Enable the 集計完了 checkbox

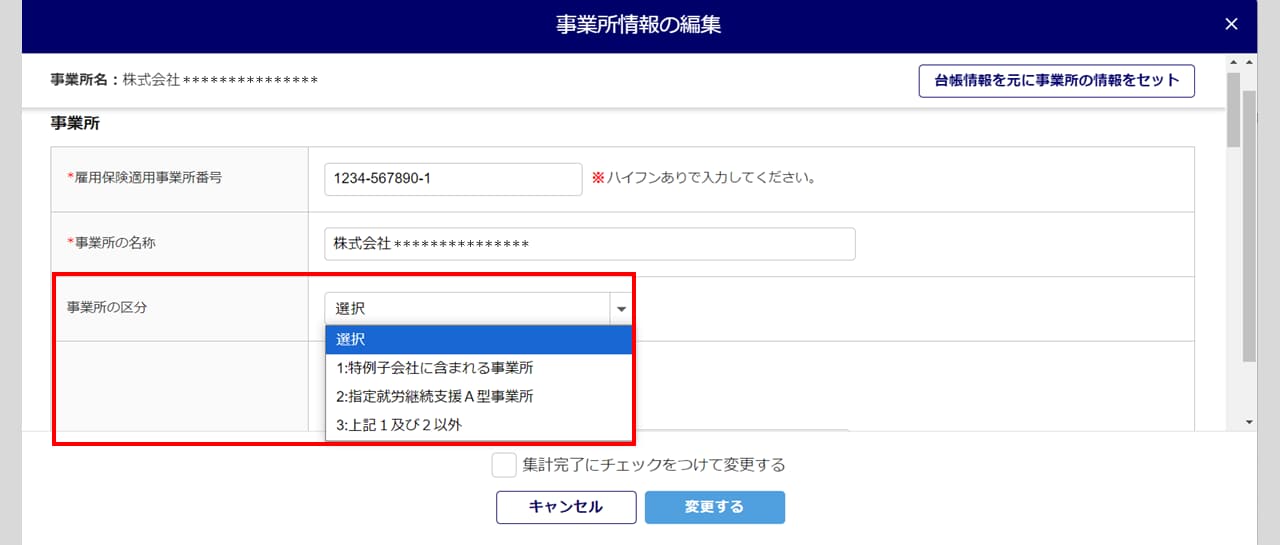click(x=504, y=465)
